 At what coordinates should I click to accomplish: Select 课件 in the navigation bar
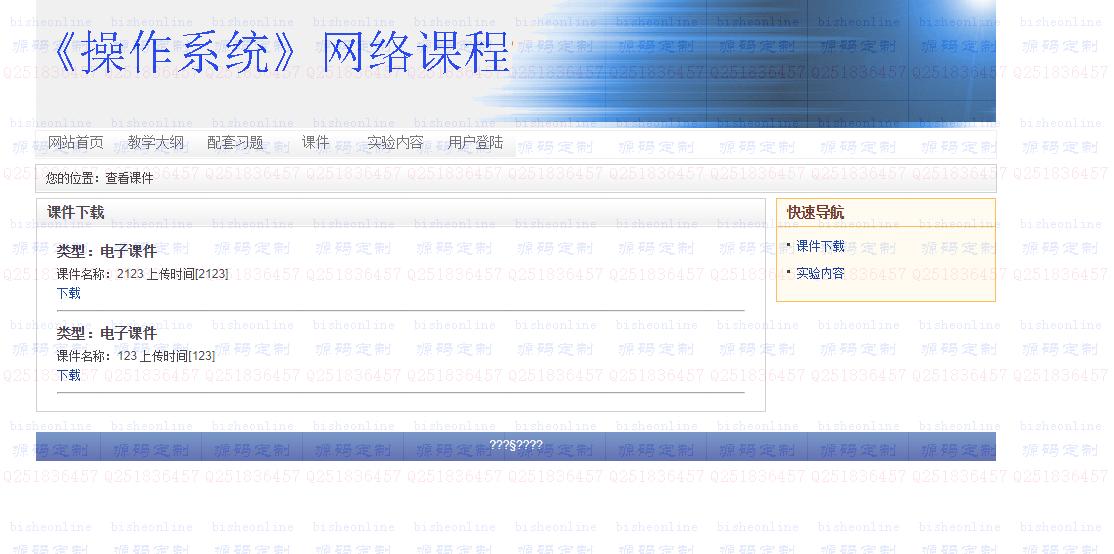[315, 143]
